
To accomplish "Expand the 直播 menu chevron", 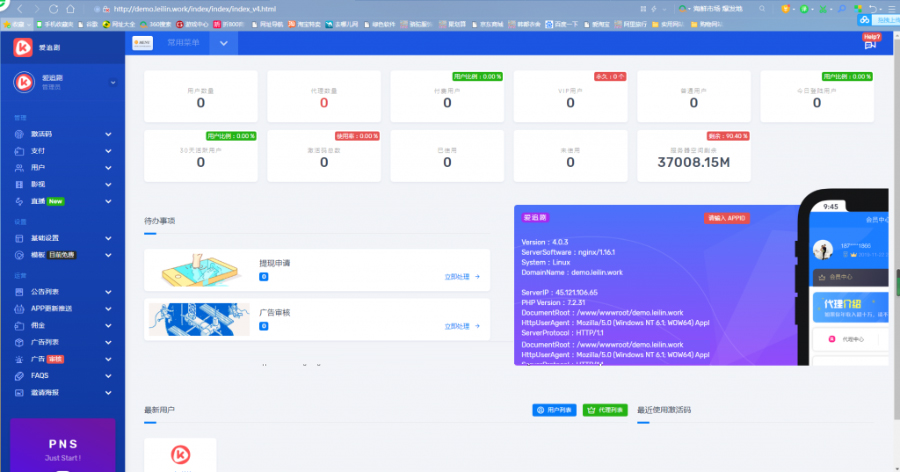I will pos(108,202).
